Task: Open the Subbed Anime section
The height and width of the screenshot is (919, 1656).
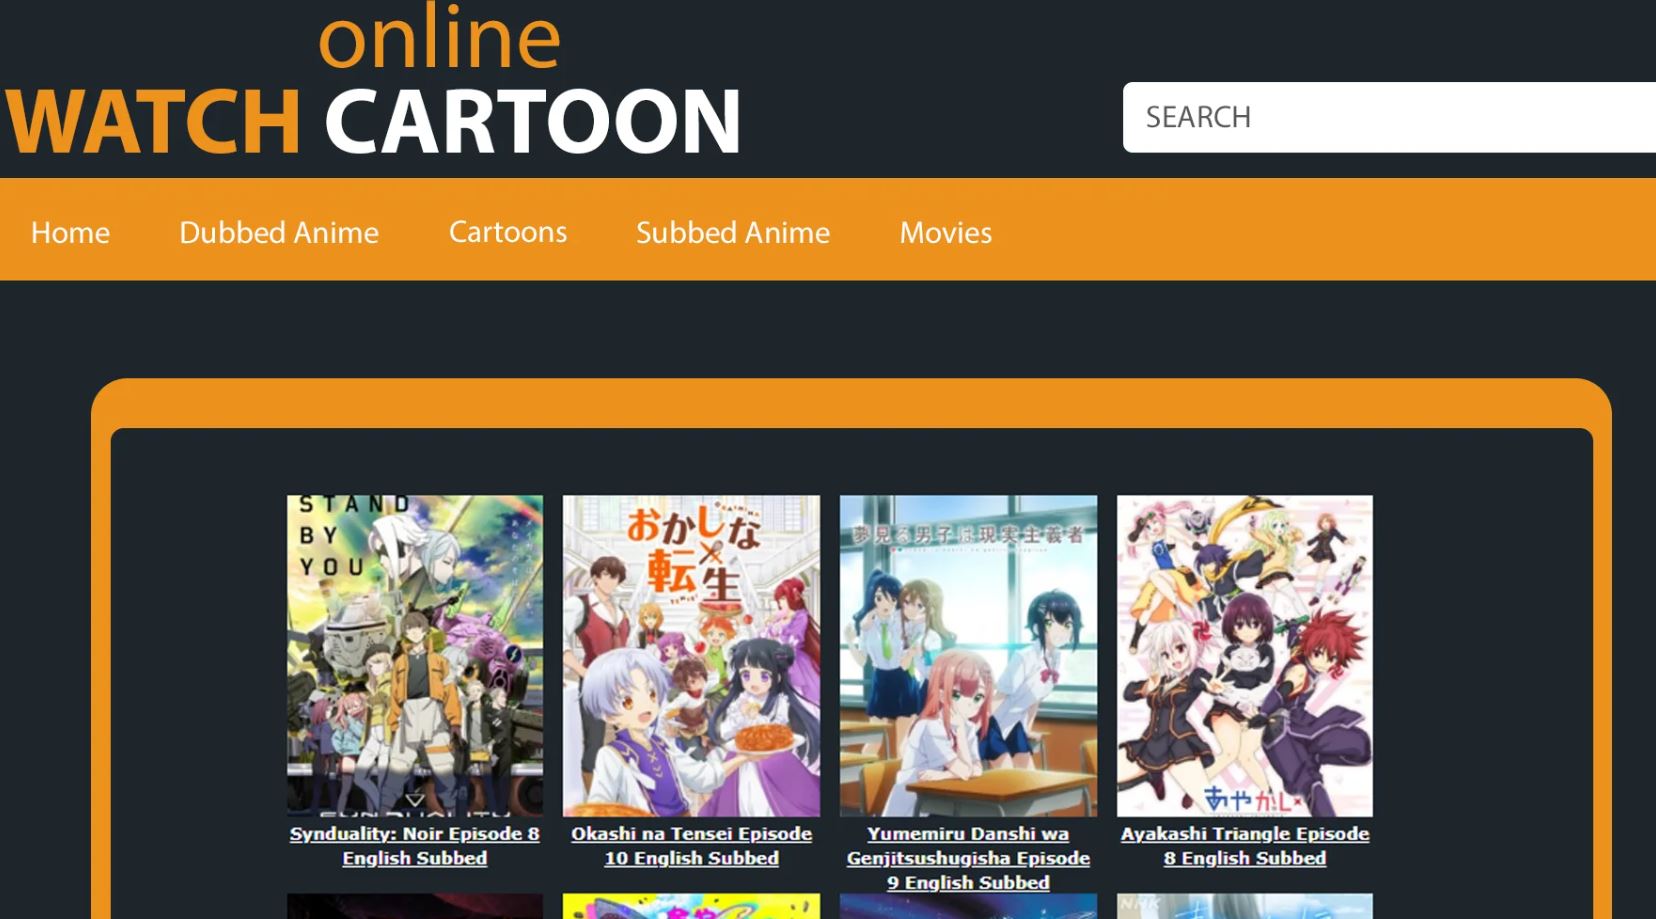Action: tap(732, 232)
